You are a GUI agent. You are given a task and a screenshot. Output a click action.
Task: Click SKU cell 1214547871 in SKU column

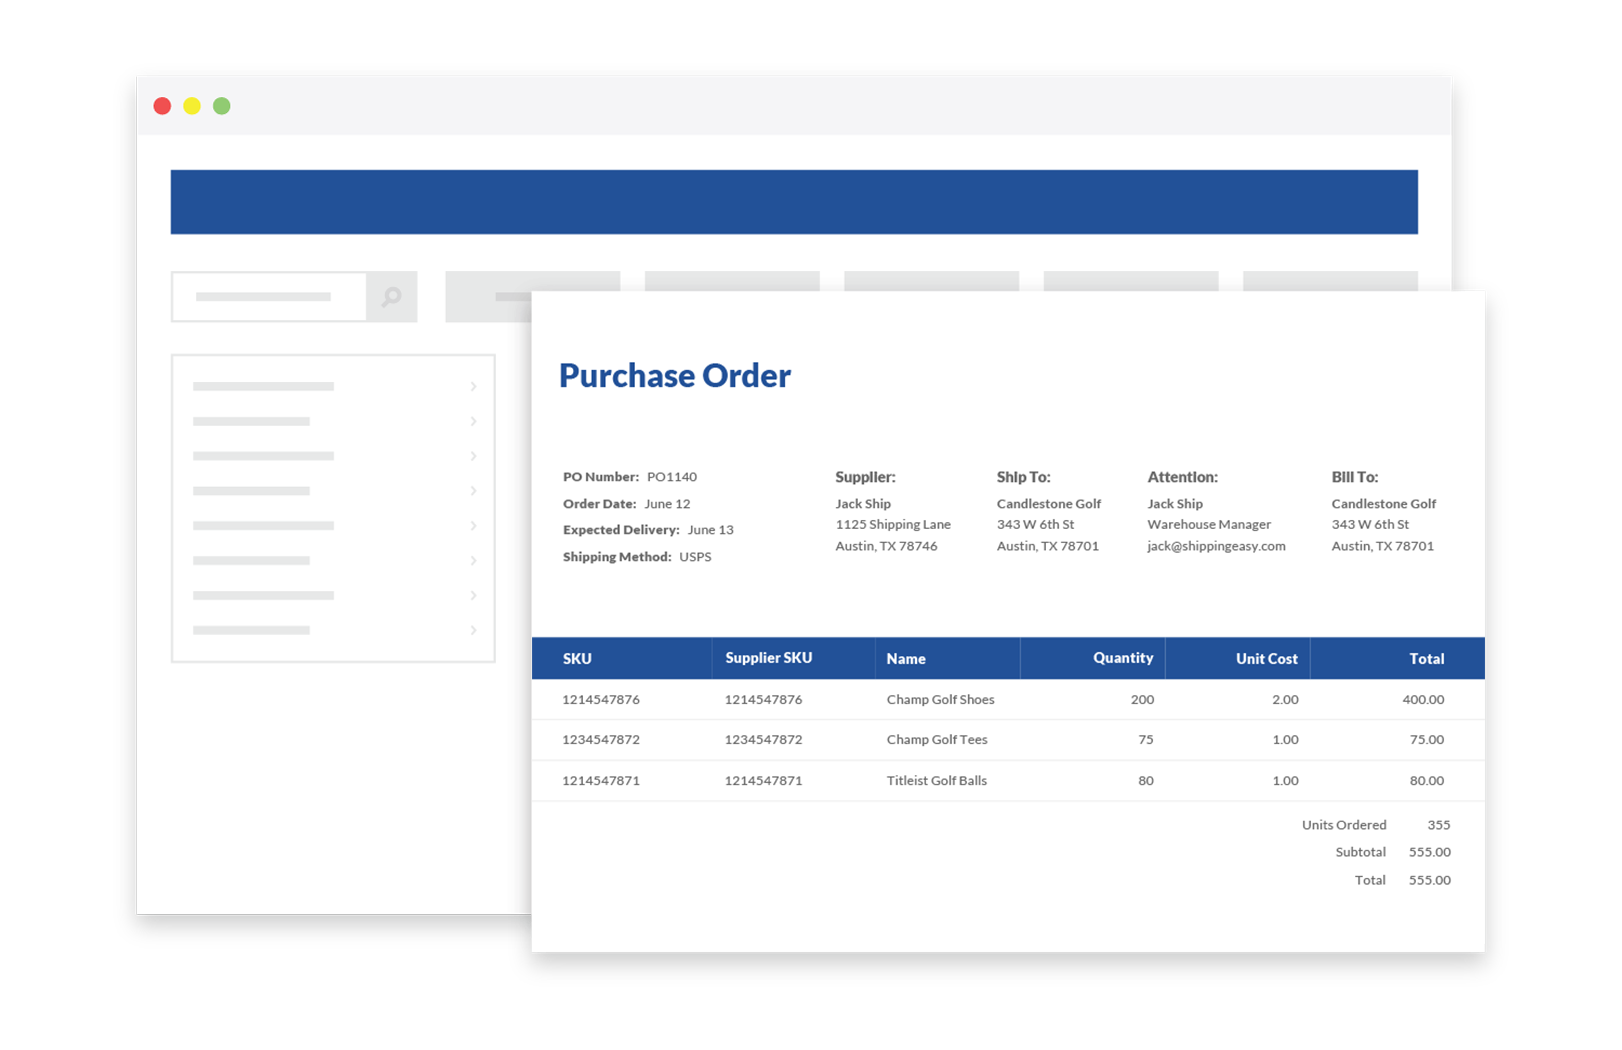(x=601, y=781)
